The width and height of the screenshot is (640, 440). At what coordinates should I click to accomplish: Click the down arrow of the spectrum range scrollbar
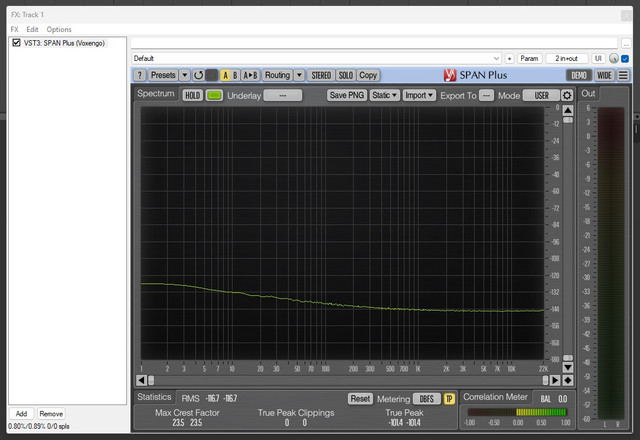coord(568,367)
